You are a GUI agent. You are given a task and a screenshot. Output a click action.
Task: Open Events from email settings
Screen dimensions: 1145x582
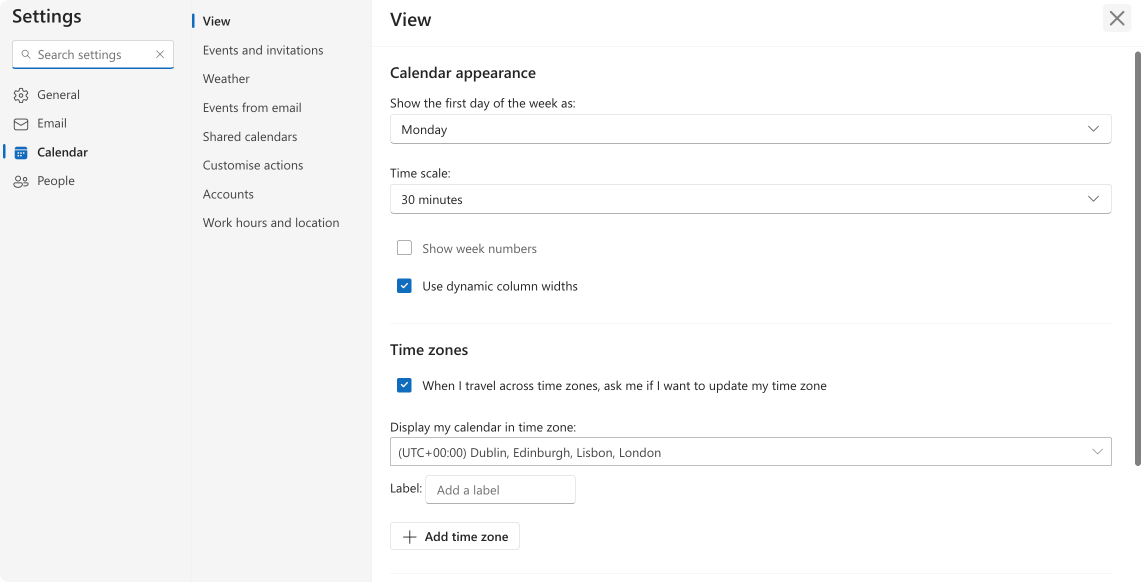point(252,108)
